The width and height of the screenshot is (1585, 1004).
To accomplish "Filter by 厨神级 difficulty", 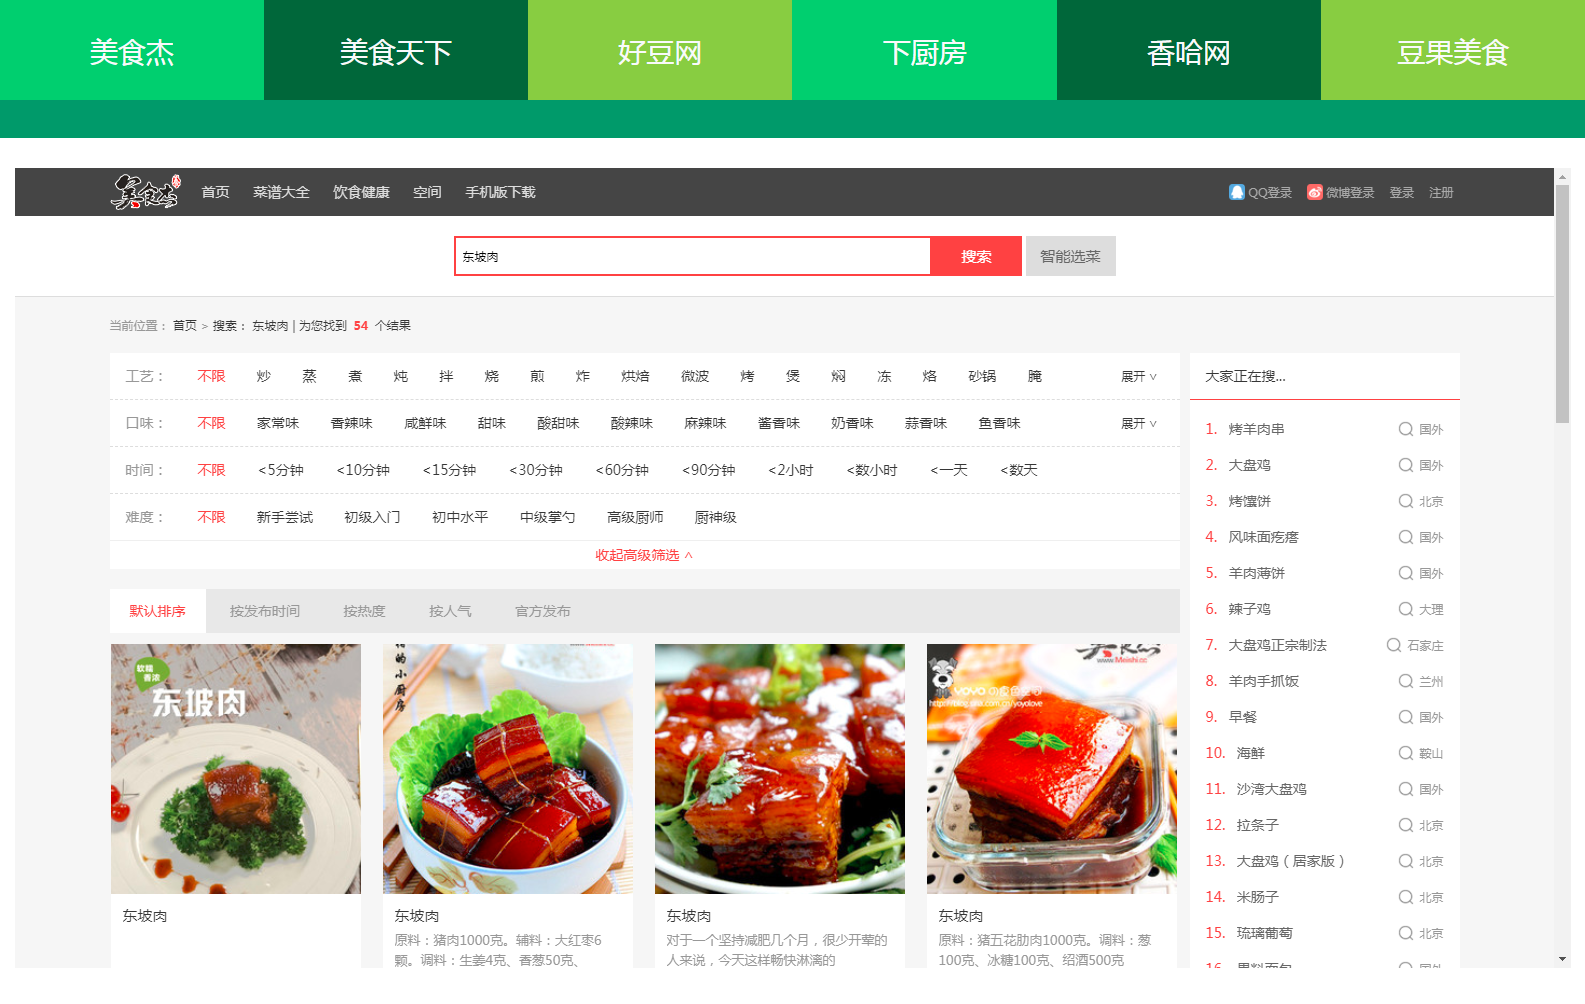I will [715, 517].
